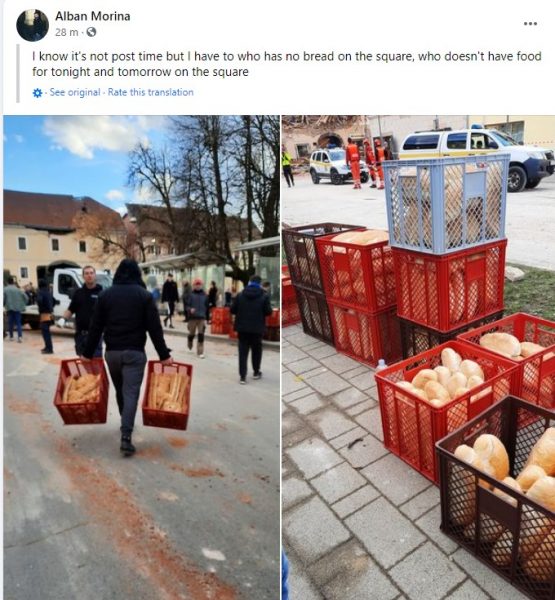Open the left photo of man carrying crates

point(142,357)
